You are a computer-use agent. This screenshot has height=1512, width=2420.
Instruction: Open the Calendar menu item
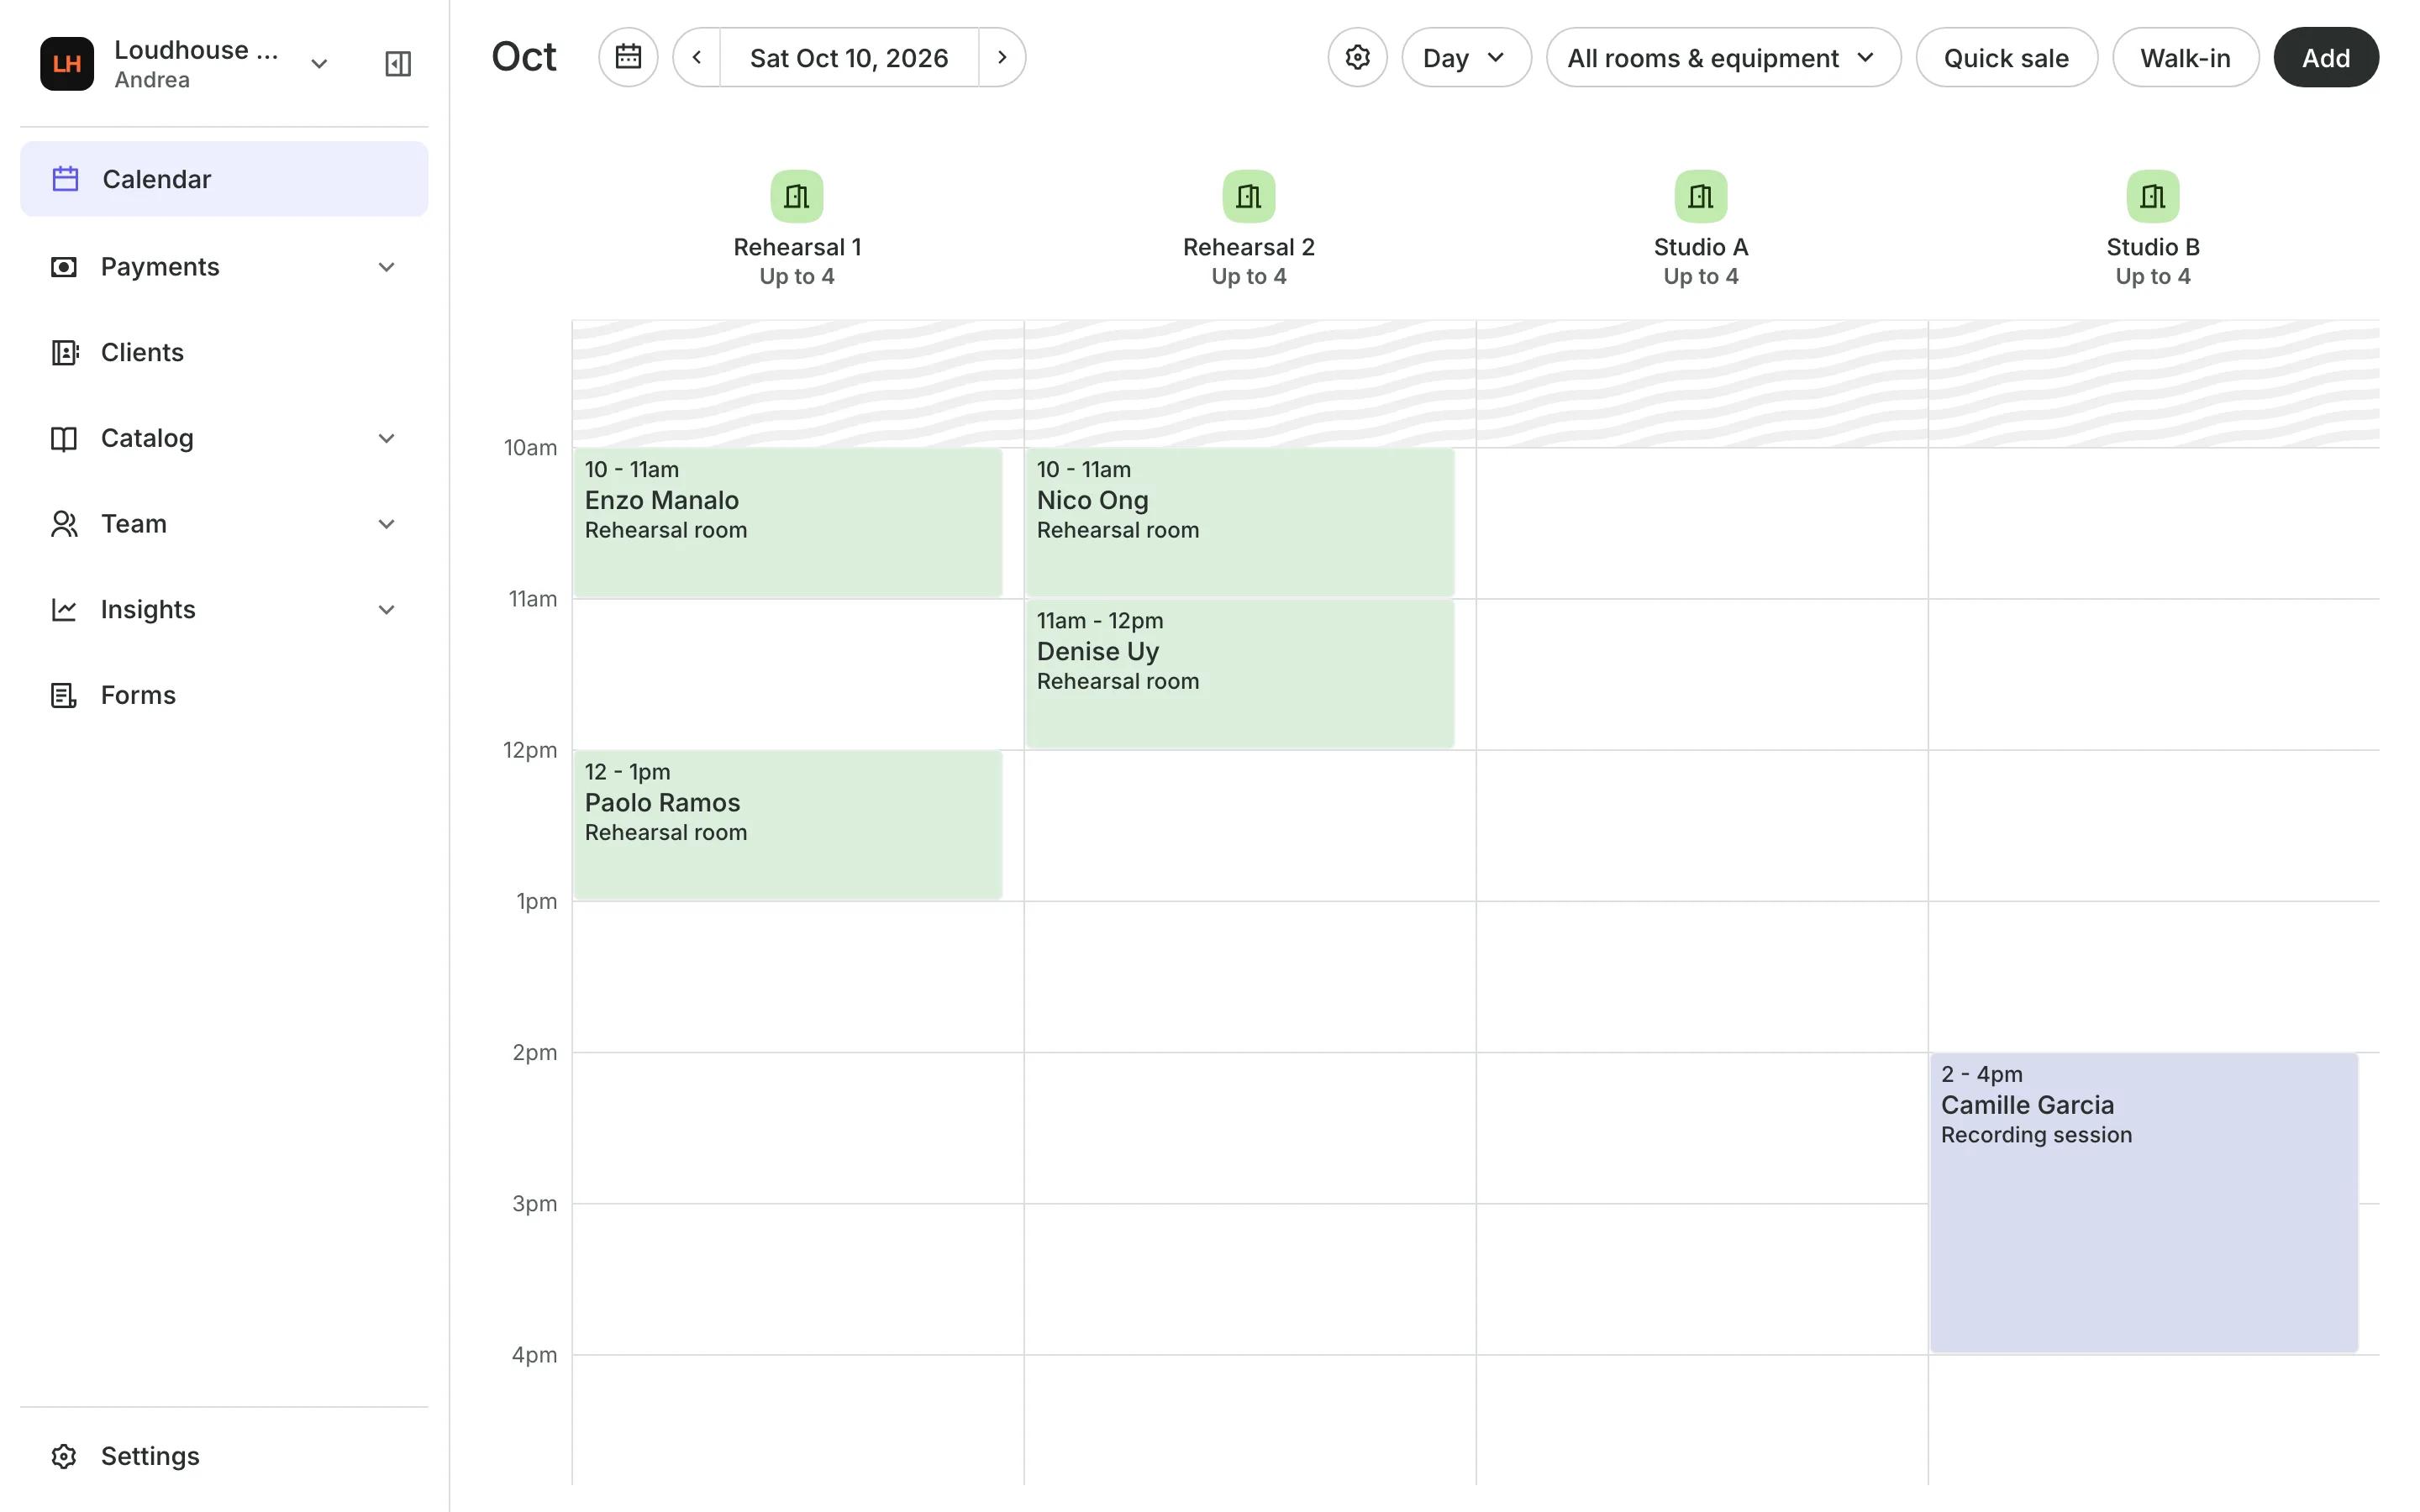(224, 179)
